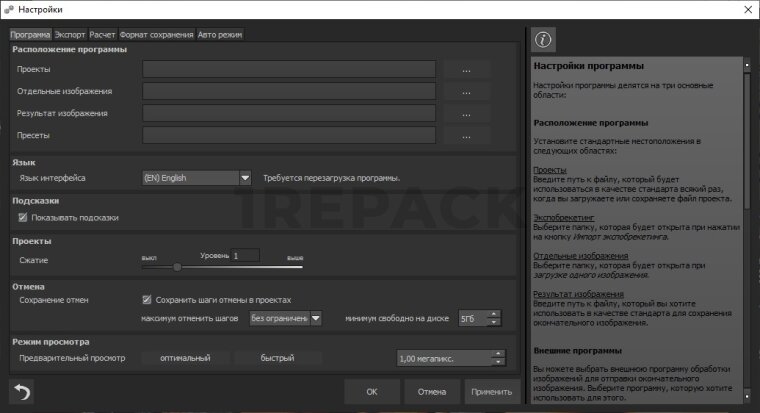This screenshot has width=760, height=413.
Task: Click the Применить button
Action: [491, 391]
